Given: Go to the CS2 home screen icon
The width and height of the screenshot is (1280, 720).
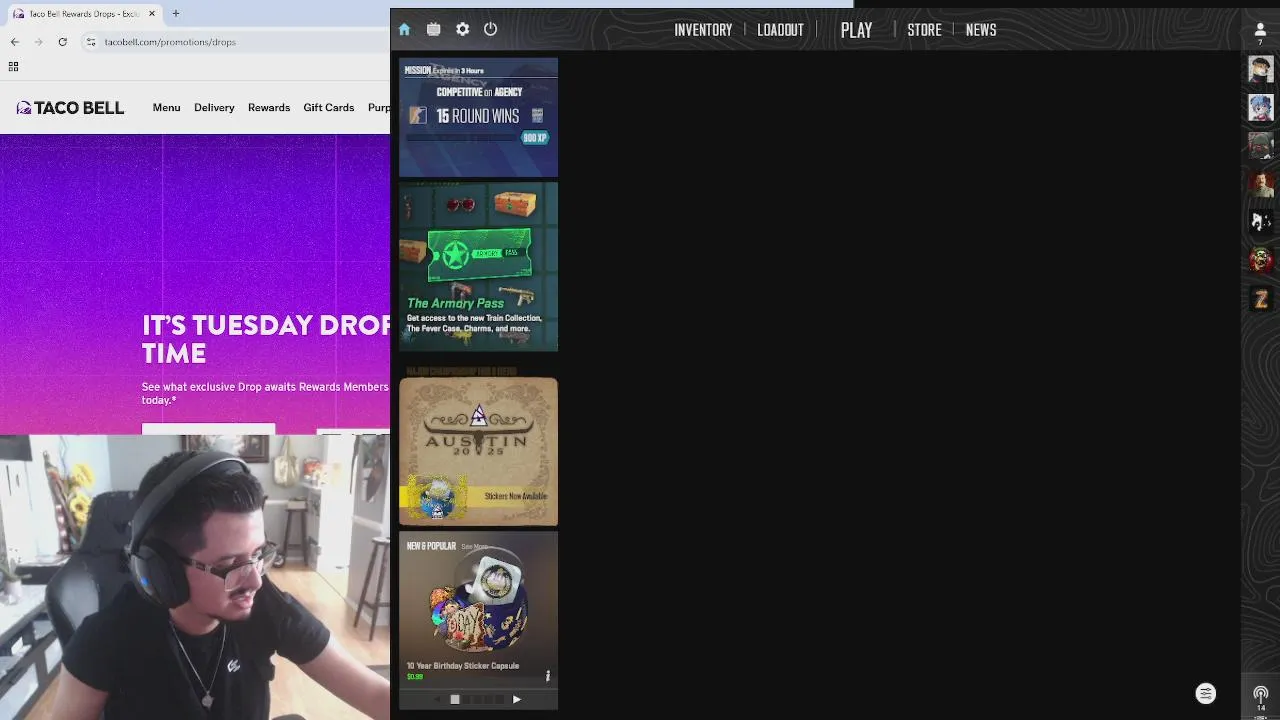Looking at the screenshot, I should point(404,30).
